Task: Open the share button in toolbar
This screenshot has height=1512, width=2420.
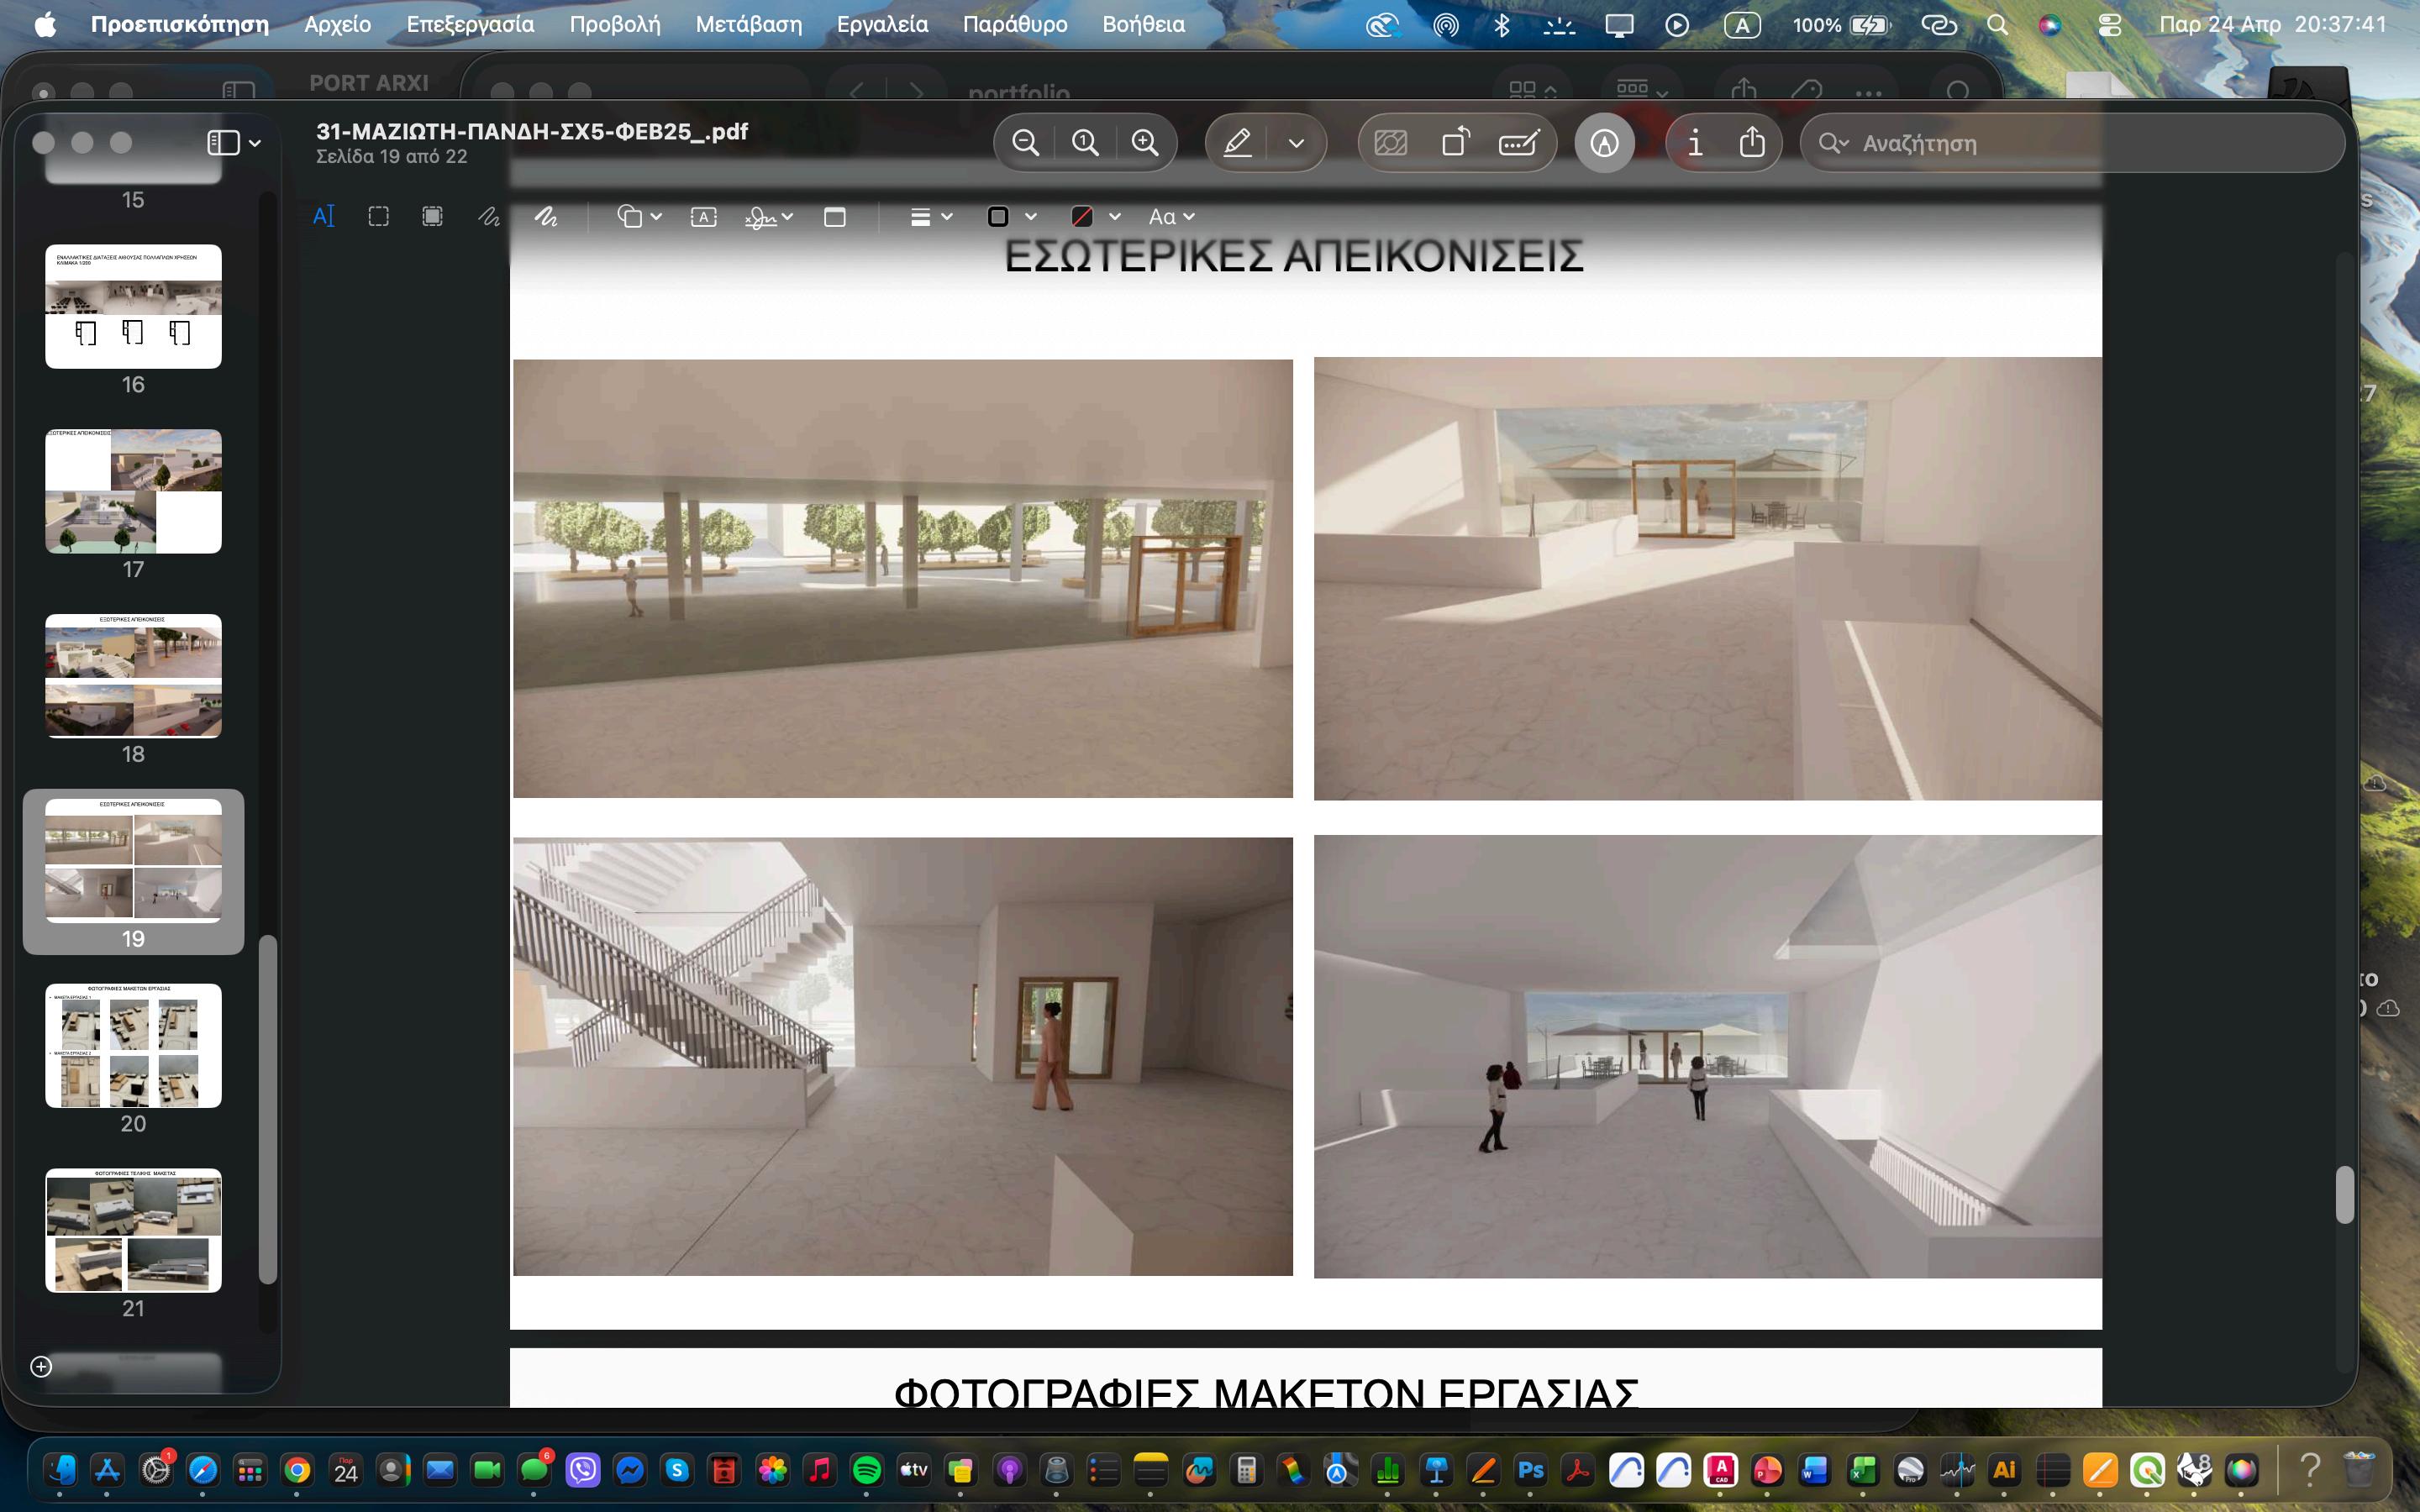Action: click(1751, 143)
